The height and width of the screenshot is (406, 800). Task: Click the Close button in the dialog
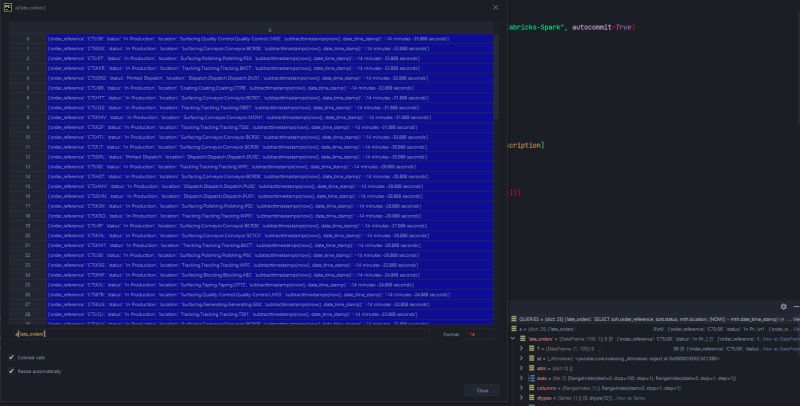pyautogui.click(x=482, y=390)
